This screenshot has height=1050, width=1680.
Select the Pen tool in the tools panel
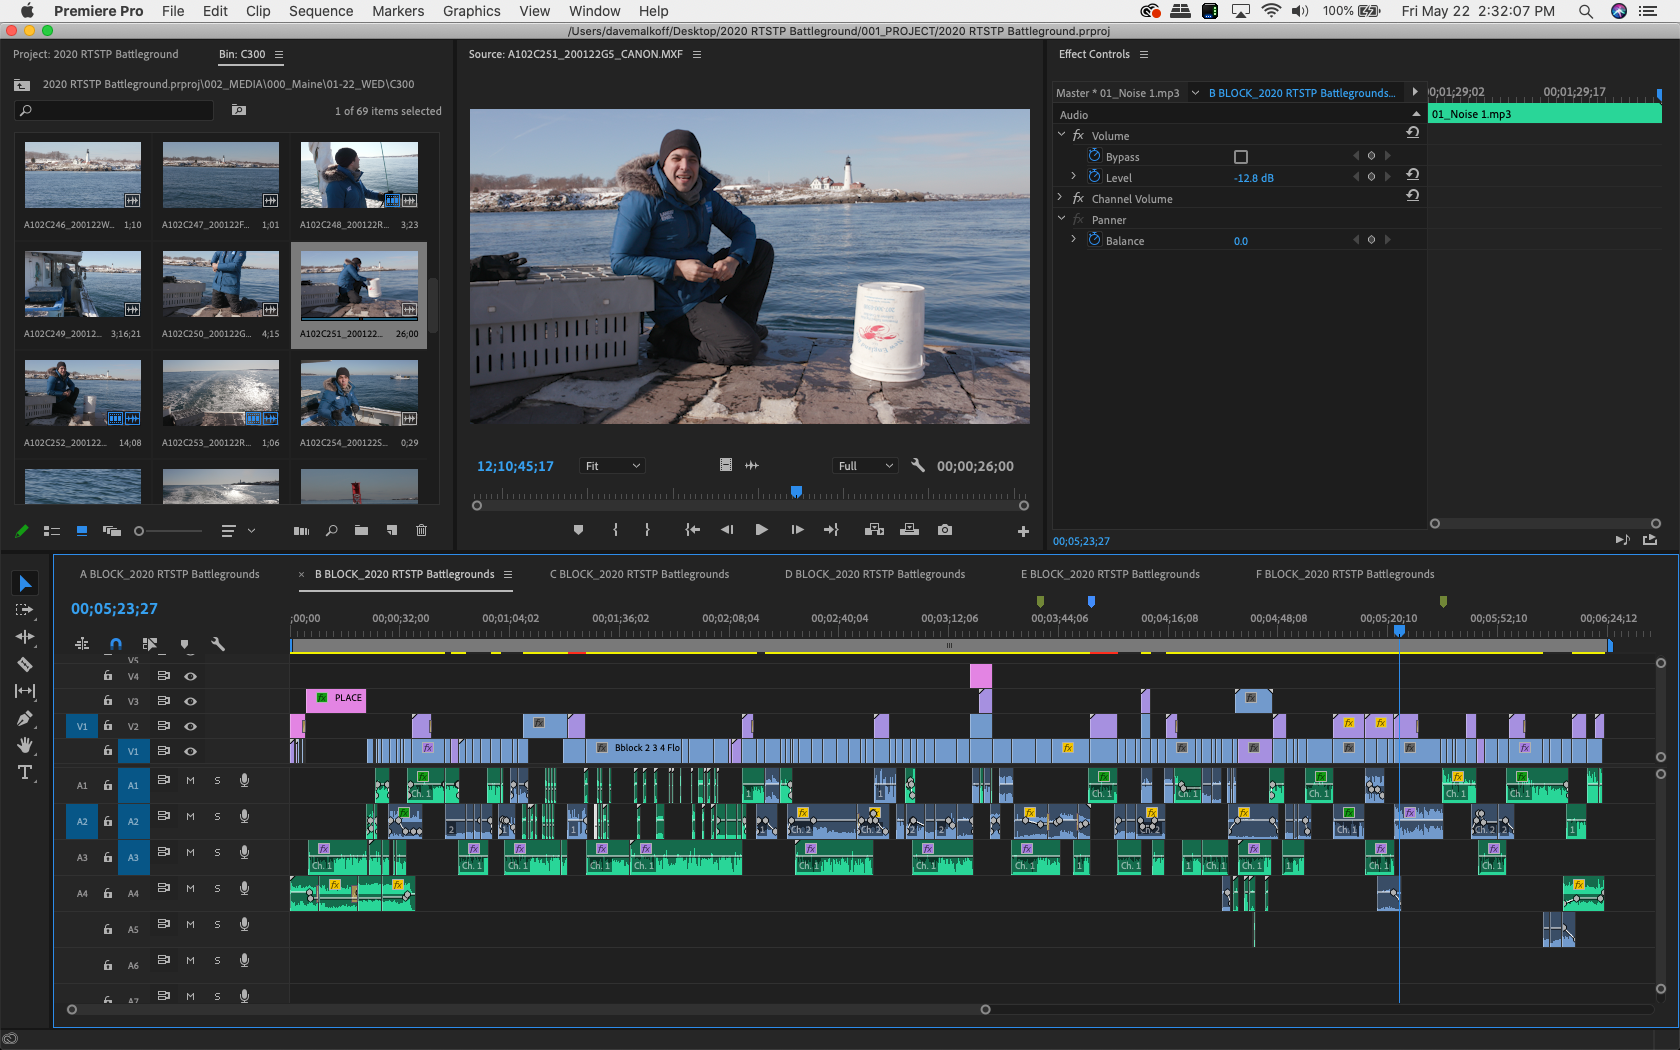tap(25, 718)
